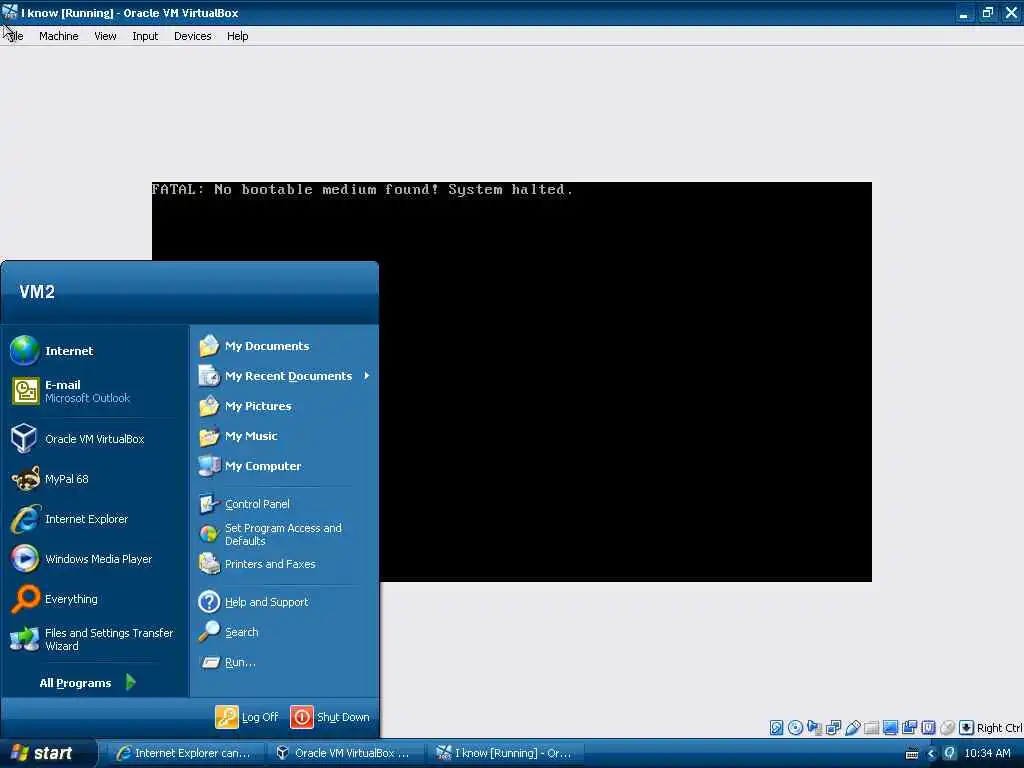Click the VirtualBox title bar icon
This screenshot has width=1024, height=768.
pos(10,12)
